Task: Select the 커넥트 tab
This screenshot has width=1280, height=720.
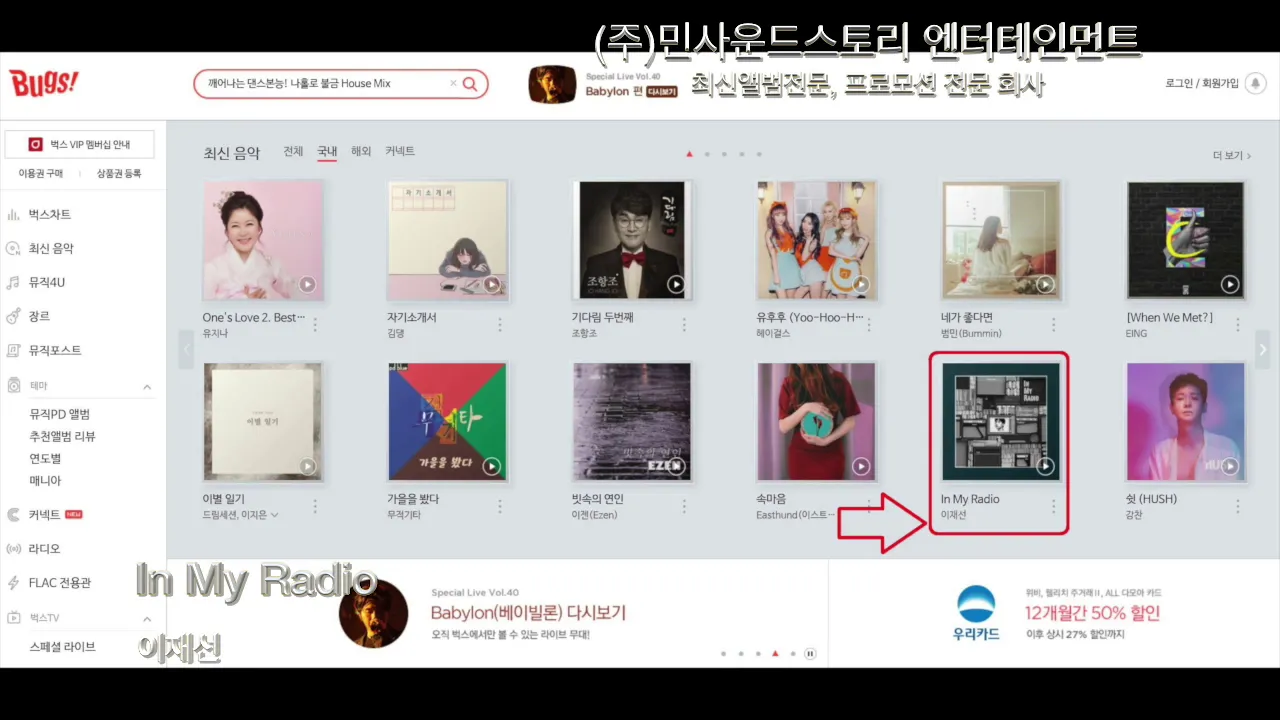Action: pos(400,152)
